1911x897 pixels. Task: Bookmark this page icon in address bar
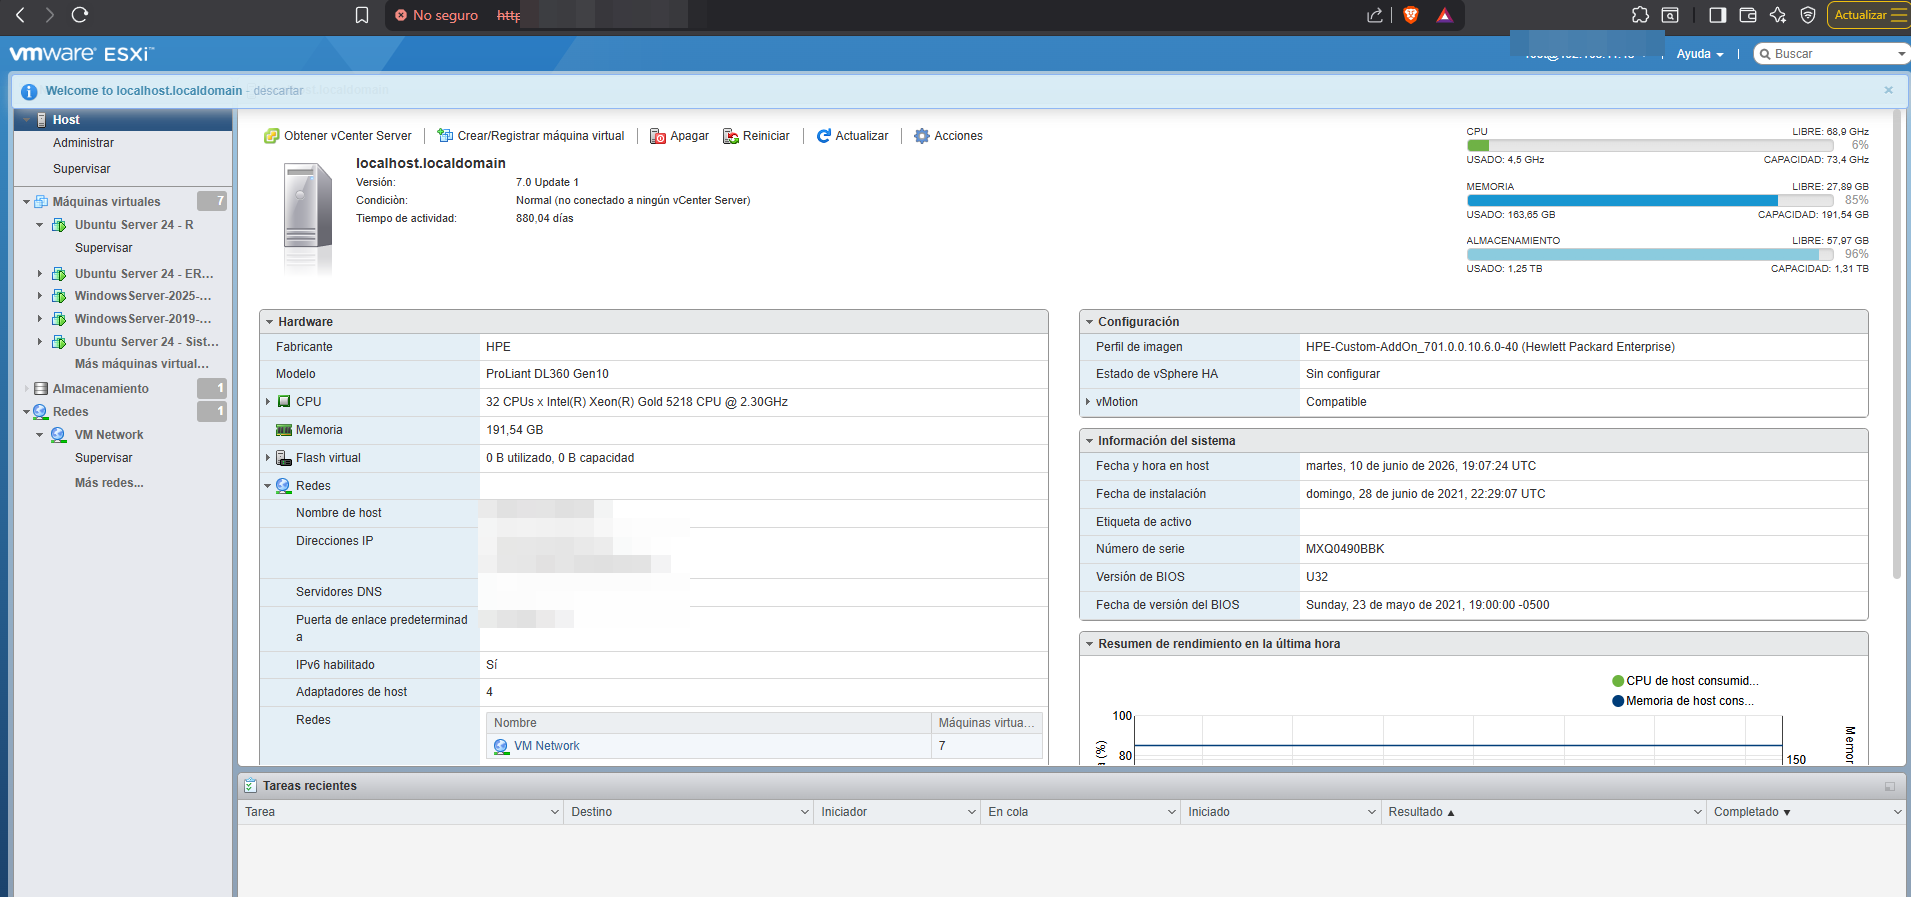coord(362,15)
